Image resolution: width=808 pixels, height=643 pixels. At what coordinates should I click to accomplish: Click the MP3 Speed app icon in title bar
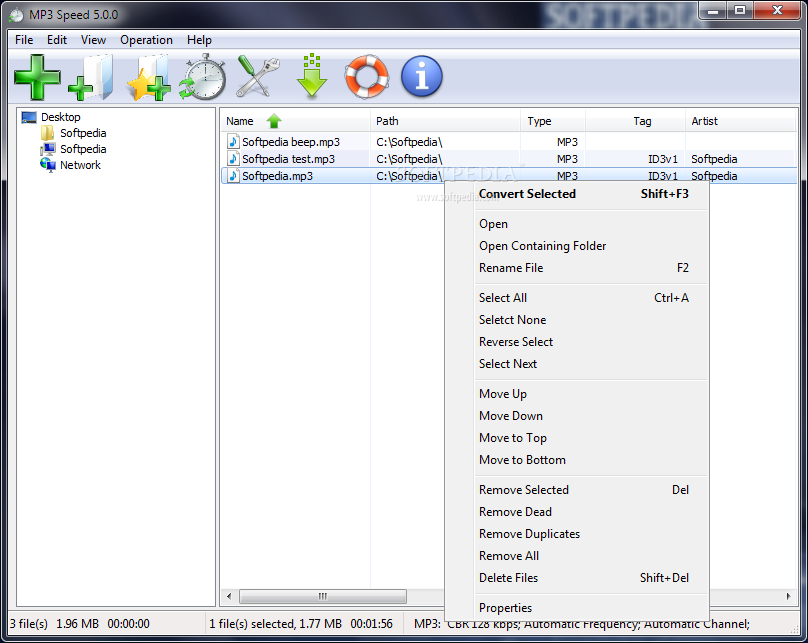[16, 15]
